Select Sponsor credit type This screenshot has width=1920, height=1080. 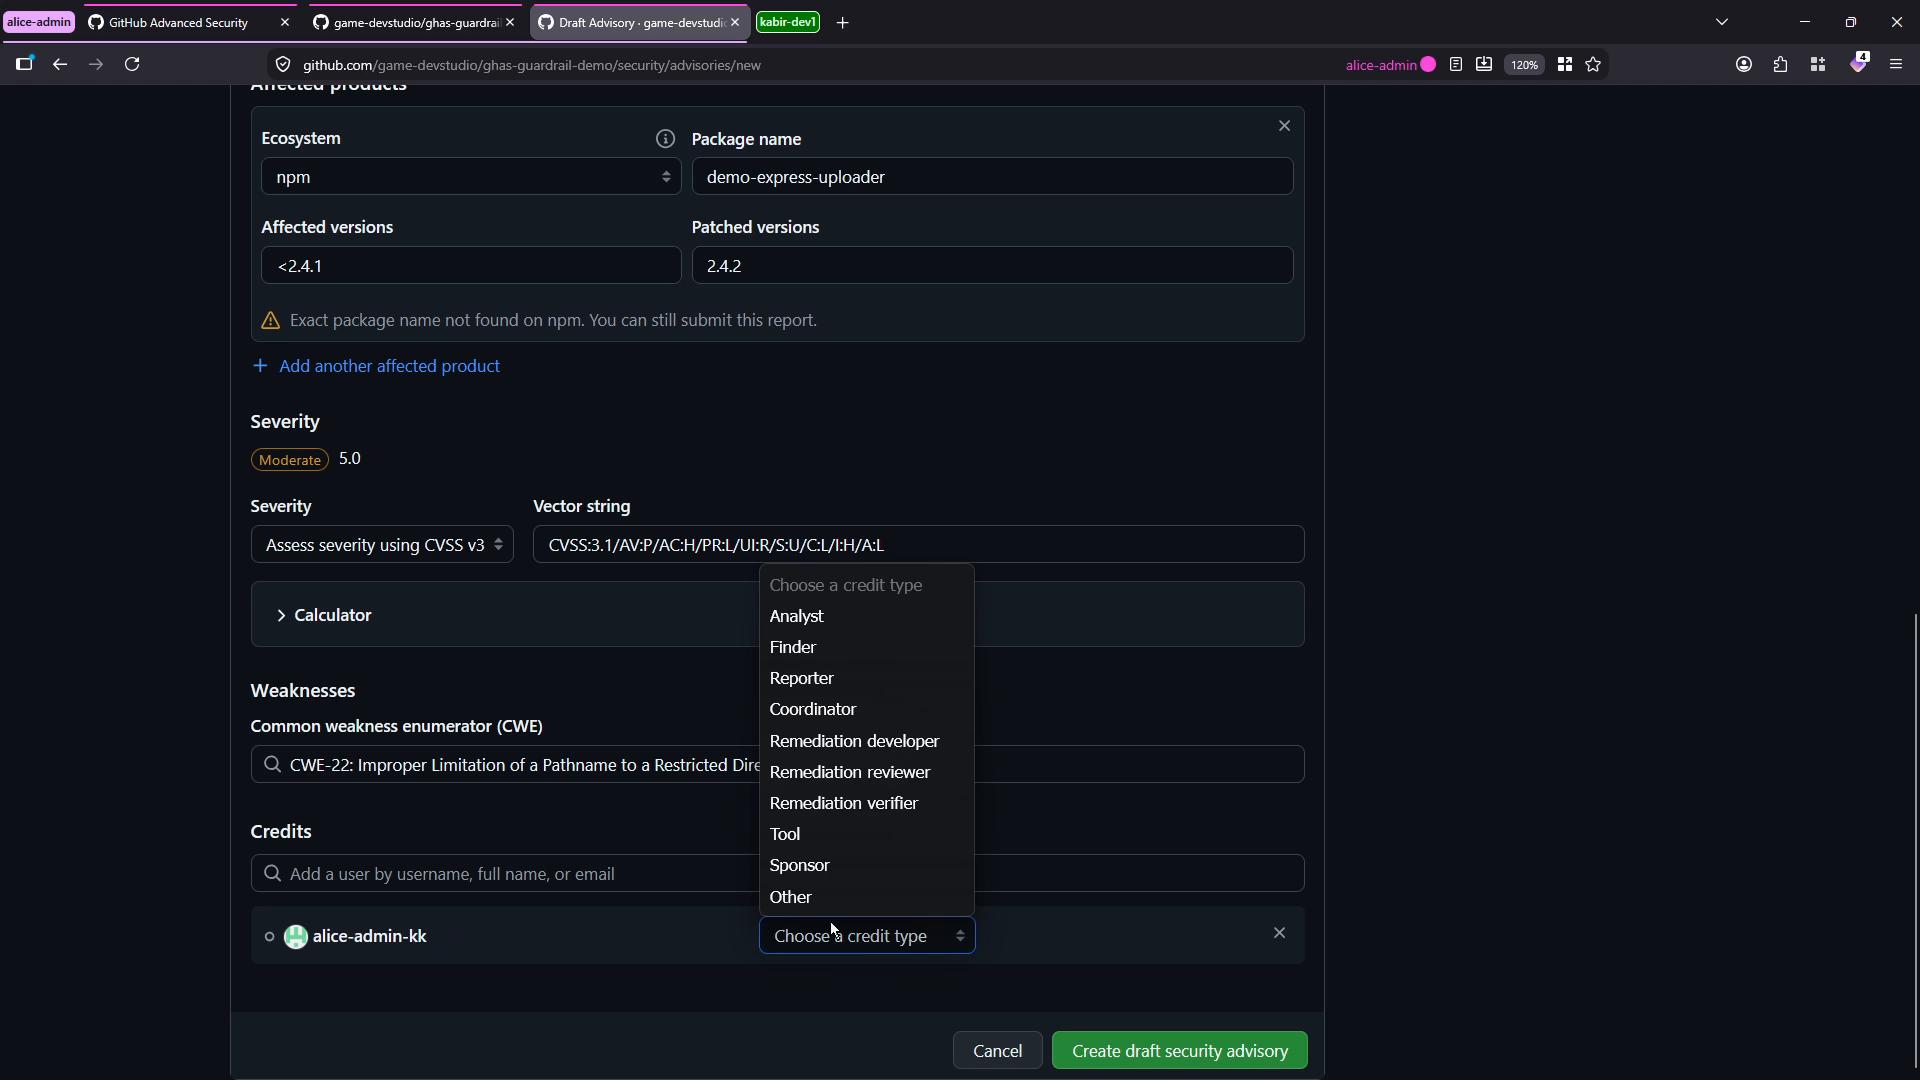tap(866, 866)
